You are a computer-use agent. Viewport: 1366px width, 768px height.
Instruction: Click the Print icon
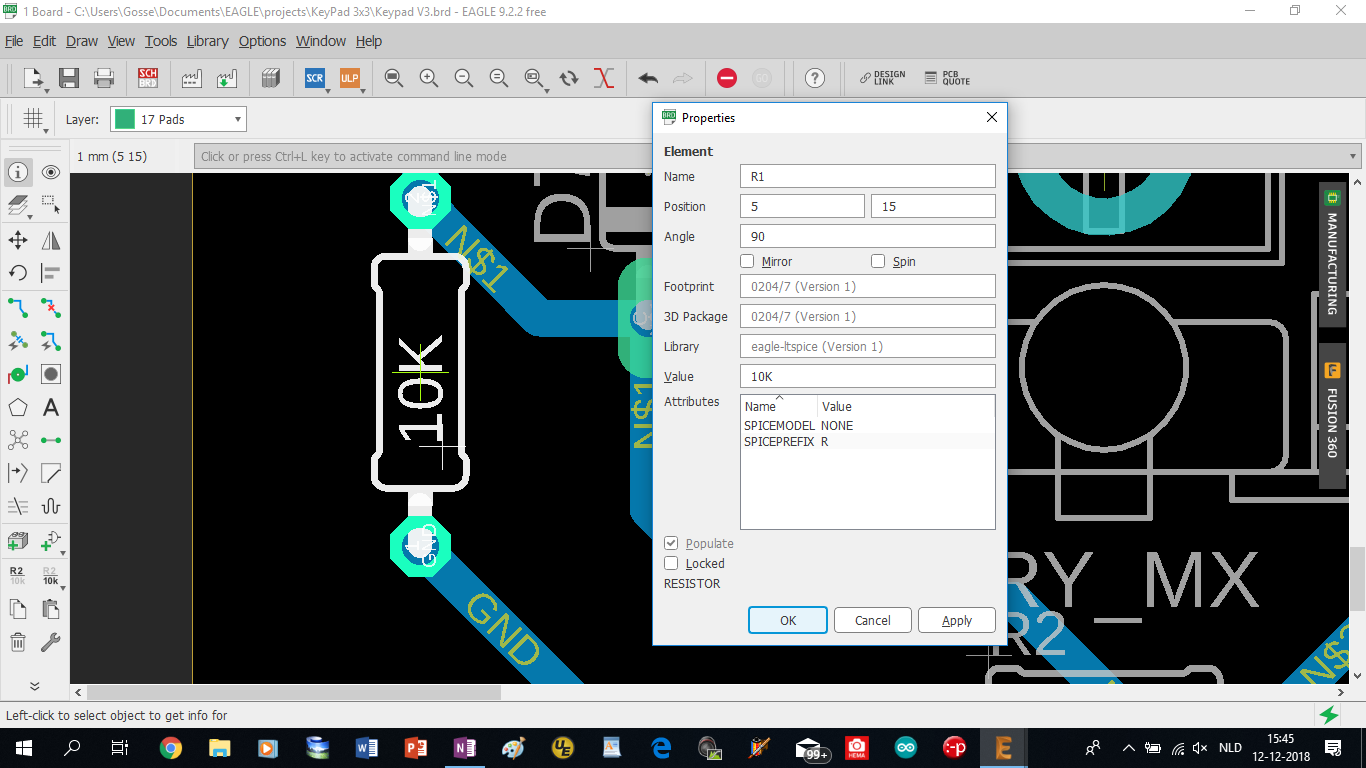pyautogui.click(x=104, y=78)
